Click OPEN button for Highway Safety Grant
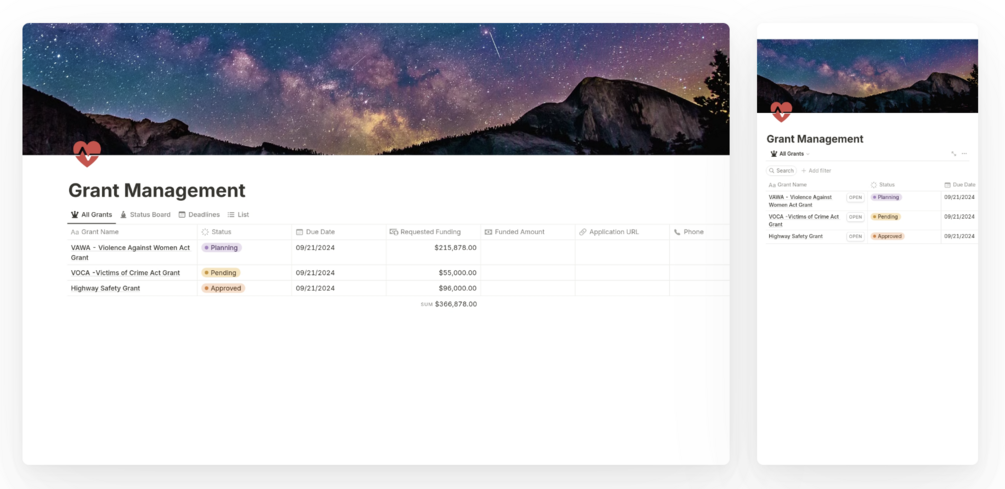The image size is (1005, 489). click(856, 236)
